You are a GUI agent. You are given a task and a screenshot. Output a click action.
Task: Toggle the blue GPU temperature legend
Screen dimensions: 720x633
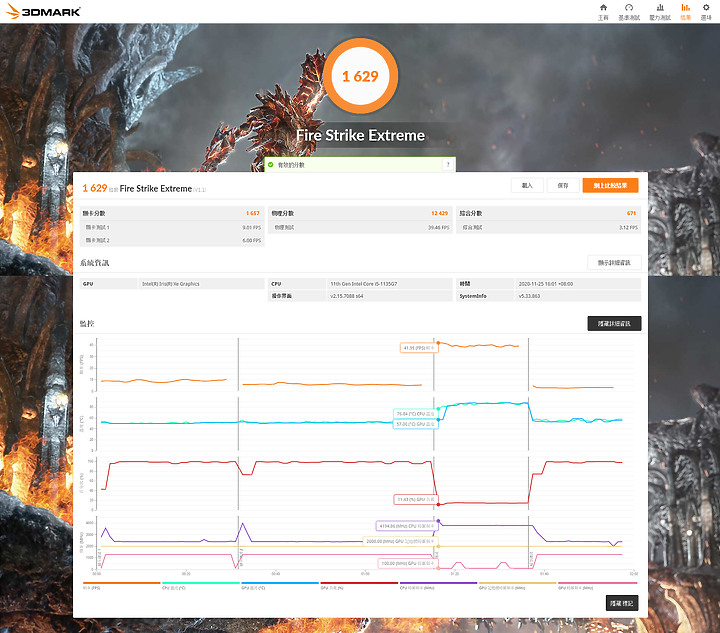(x=280, y=585)
